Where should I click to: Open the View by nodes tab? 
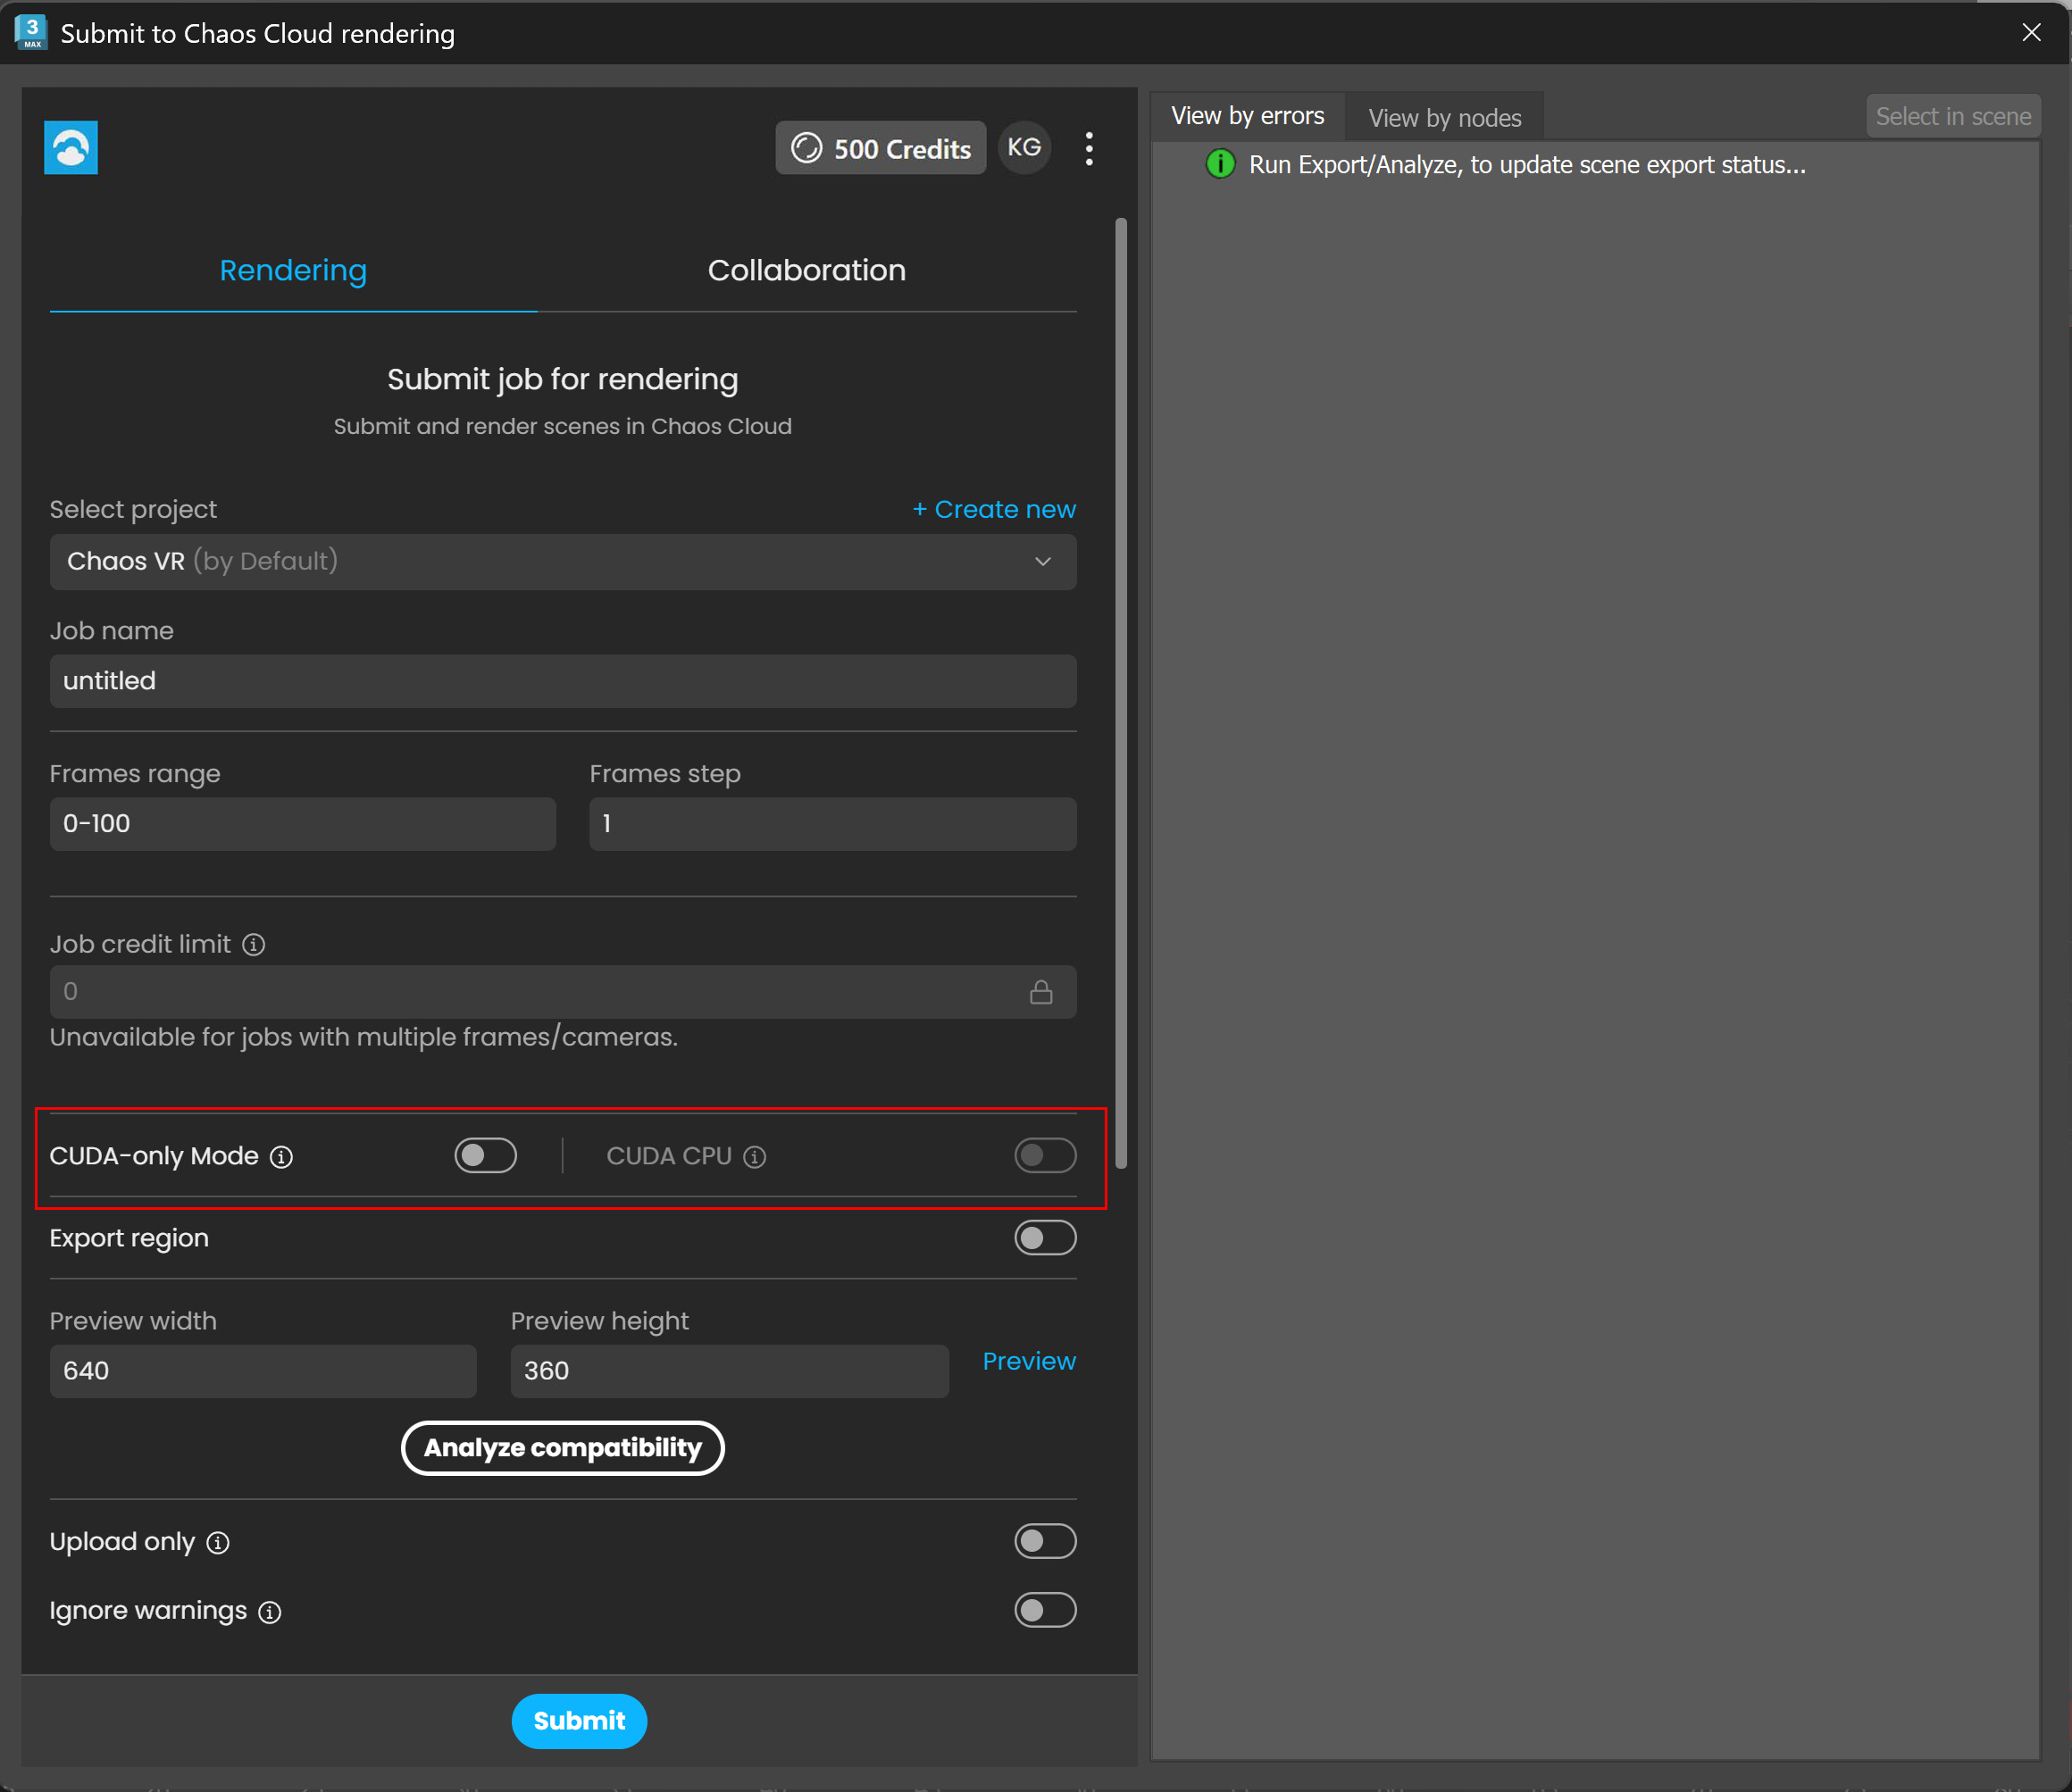1445,118
